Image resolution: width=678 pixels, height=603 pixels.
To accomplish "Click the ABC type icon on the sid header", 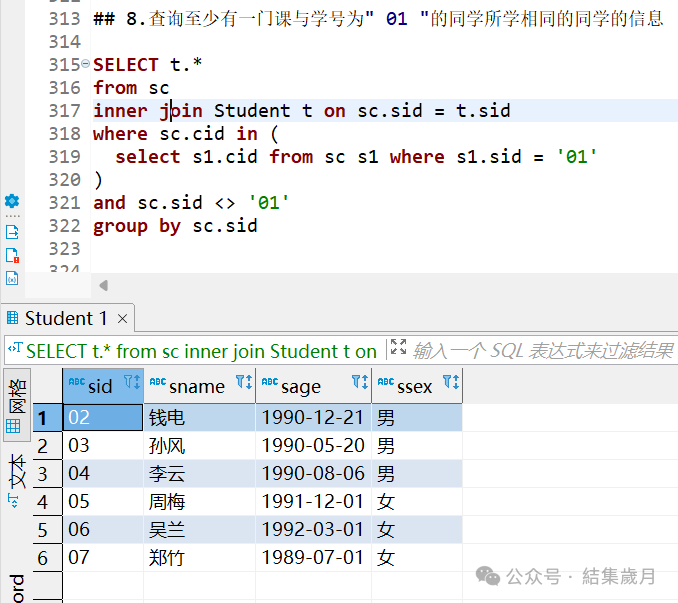I will pos(77,381).
